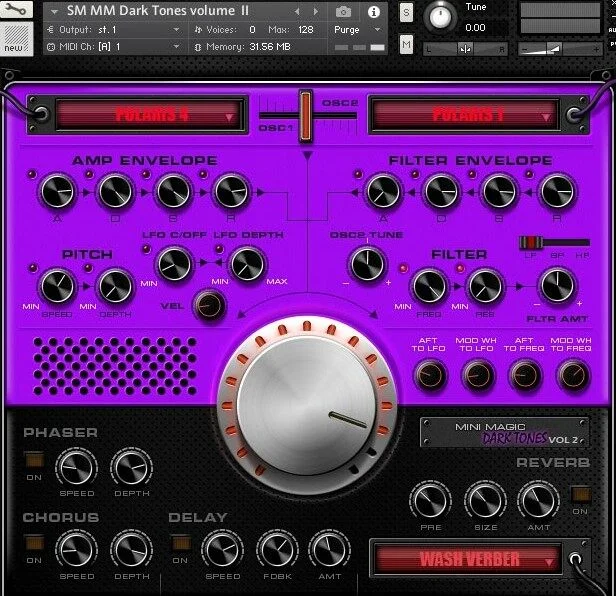The height and width of the screenshot is (596, 616).
Task: Open the OSC1 waveform dropdown
Action: [x=149, y=115]
